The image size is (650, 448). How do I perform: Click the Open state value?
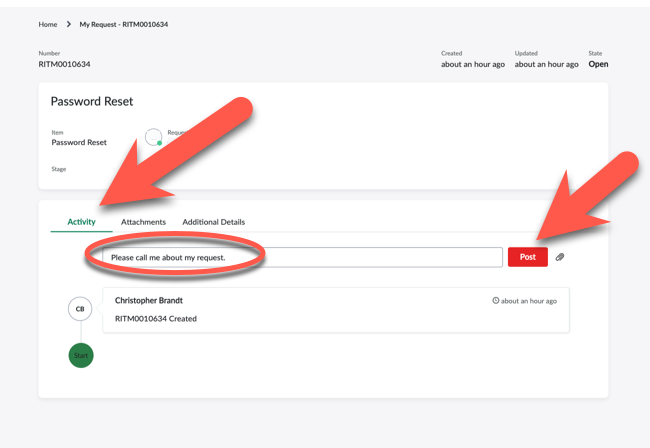tap(598, 64)
